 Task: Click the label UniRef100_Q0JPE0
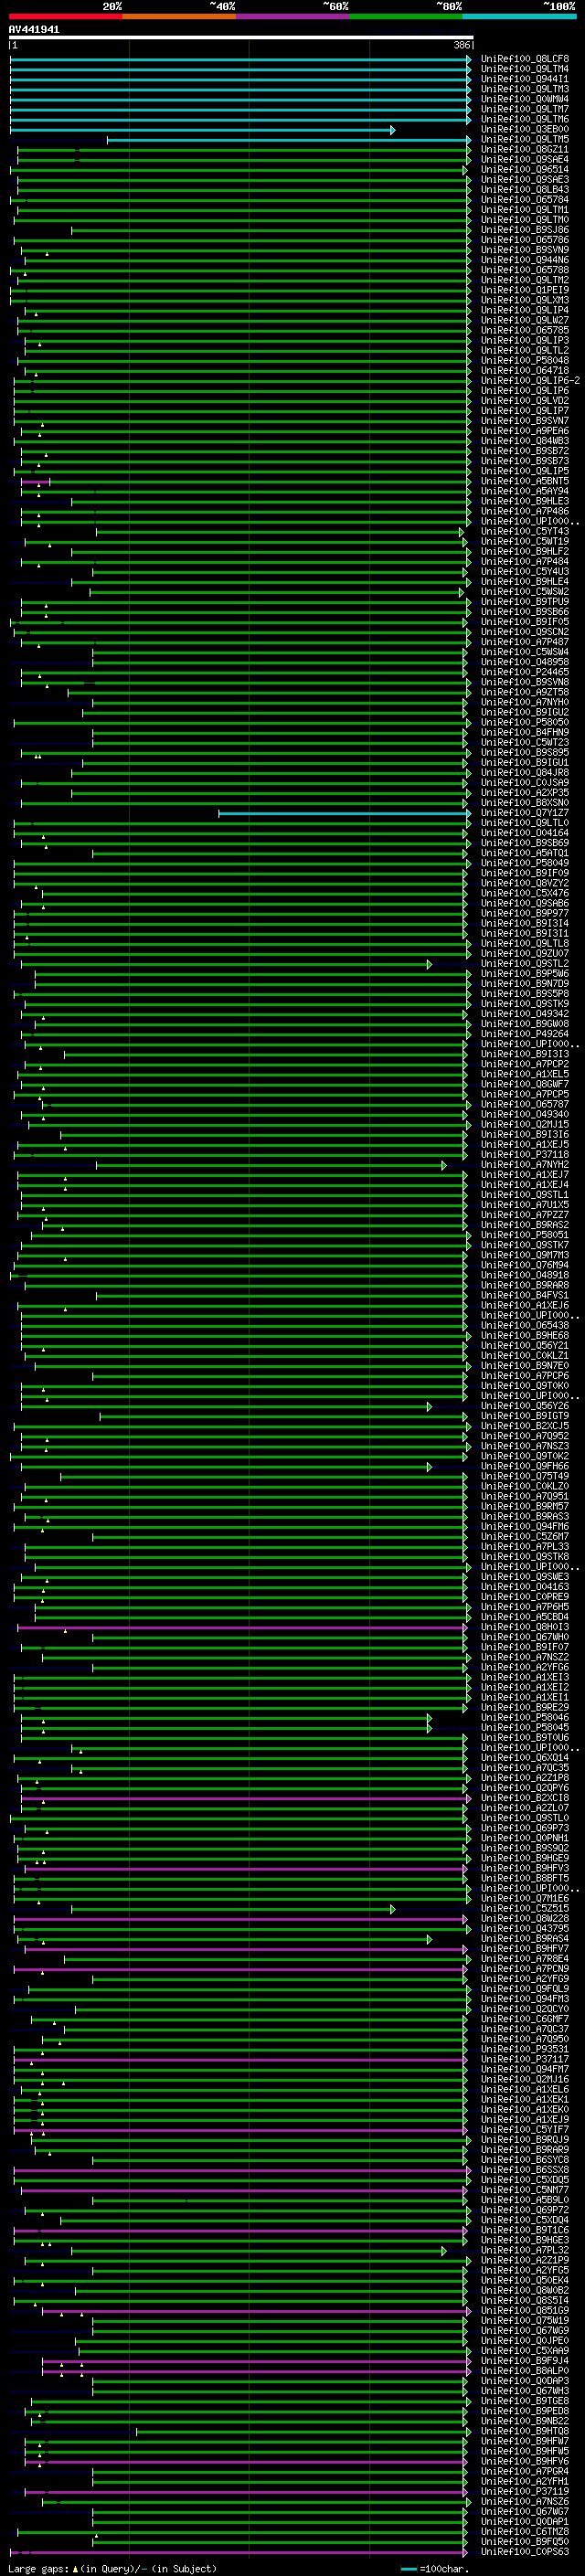pos(524,2341)
